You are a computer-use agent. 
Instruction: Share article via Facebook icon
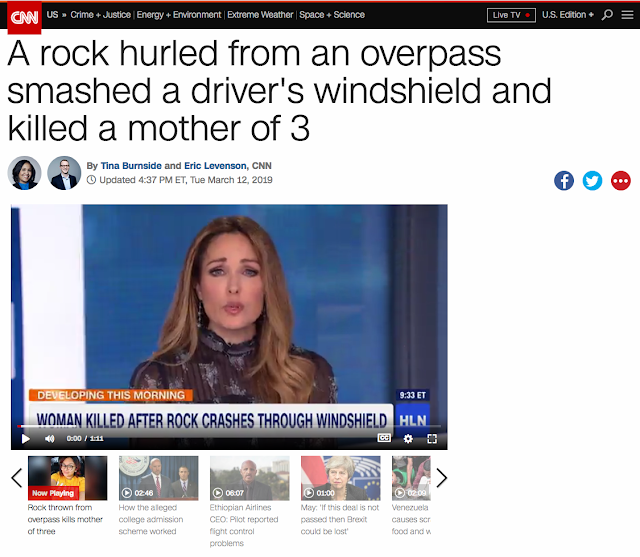[564, 181]
